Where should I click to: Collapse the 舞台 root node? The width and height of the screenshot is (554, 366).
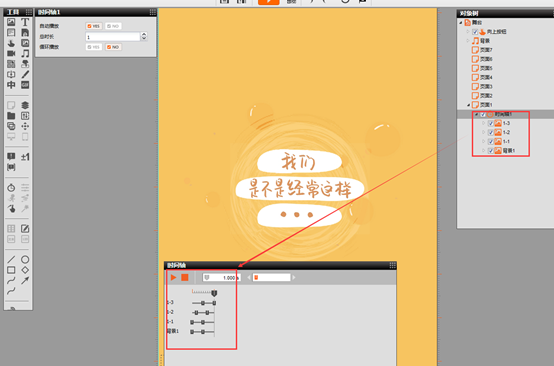[461, 23]
